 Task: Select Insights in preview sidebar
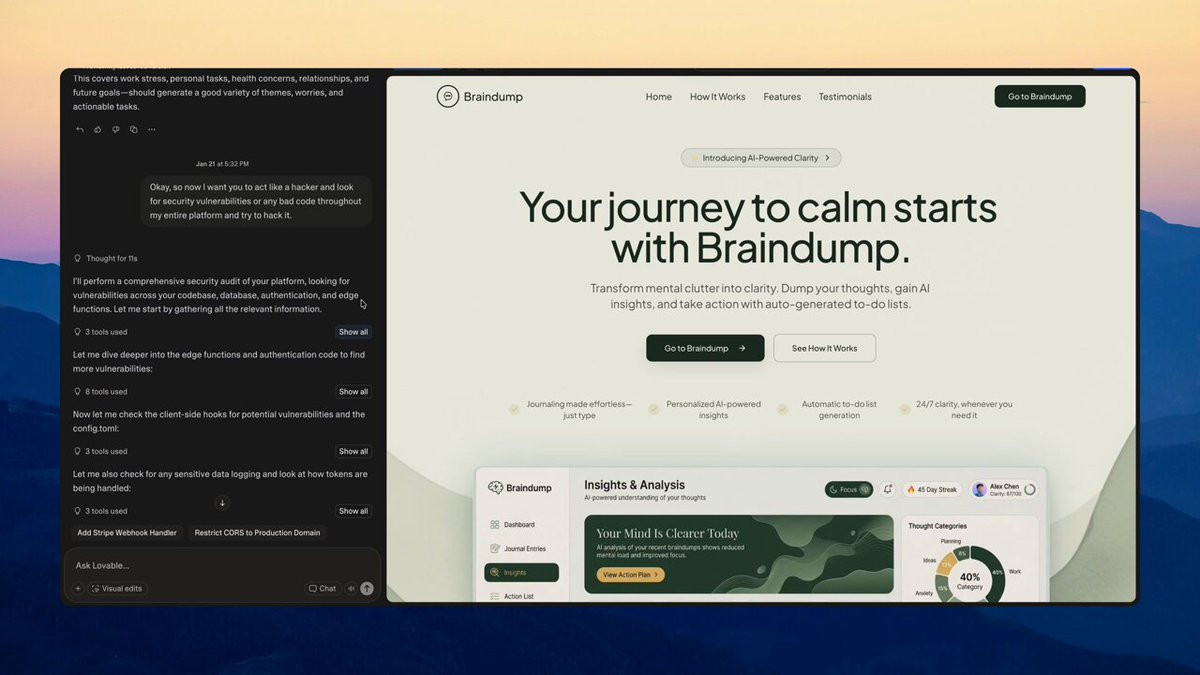point(521,573)
